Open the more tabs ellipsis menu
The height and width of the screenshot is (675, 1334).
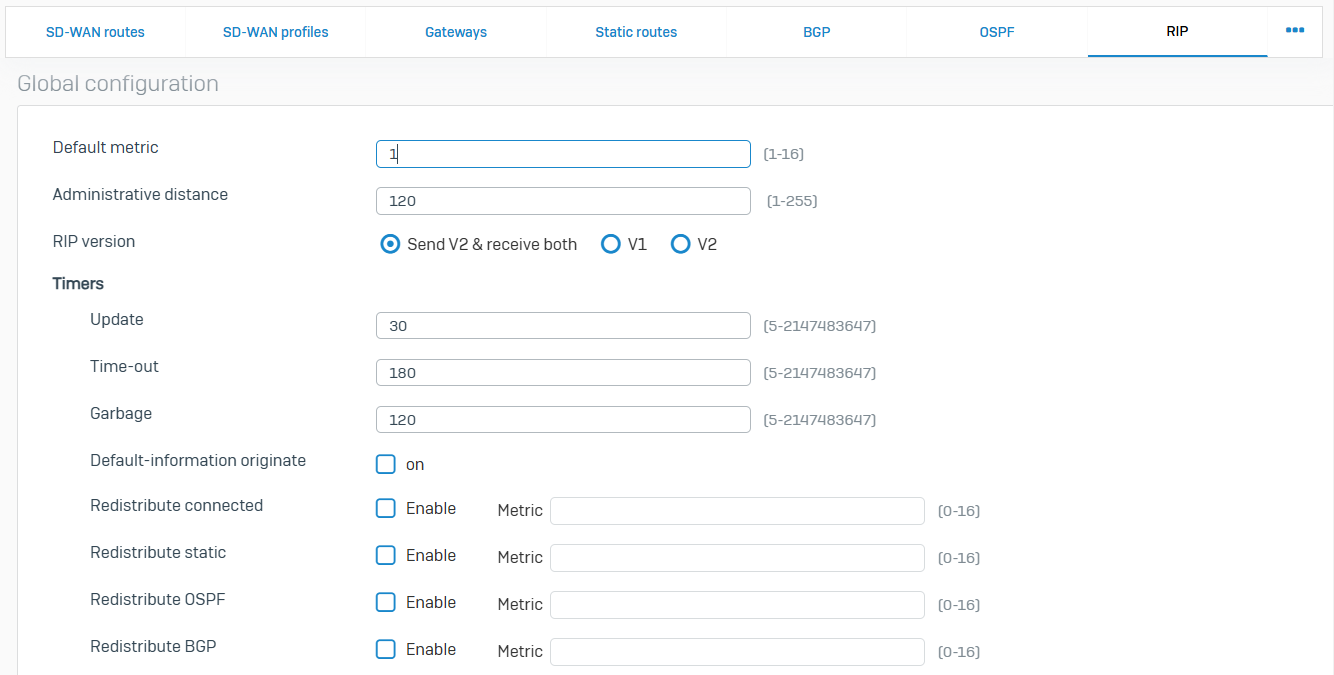point(1294,31)
